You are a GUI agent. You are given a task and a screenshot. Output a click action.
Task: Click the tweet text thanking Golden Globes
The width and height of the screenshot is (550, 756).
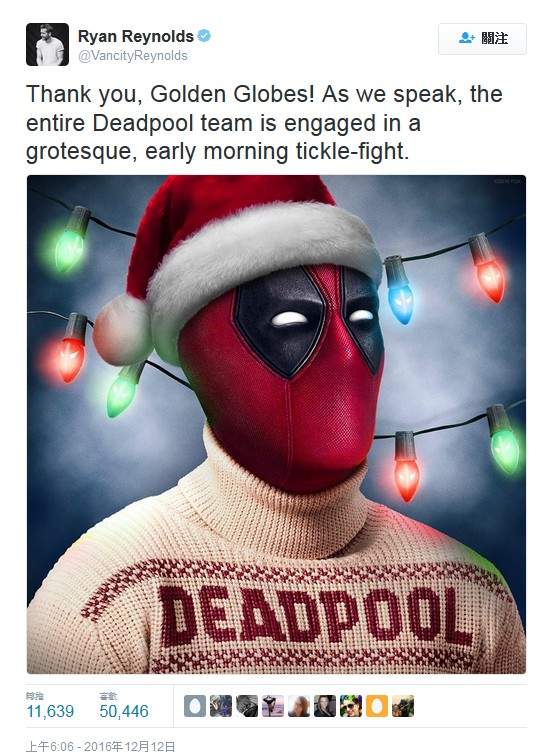tap(264, 123)
